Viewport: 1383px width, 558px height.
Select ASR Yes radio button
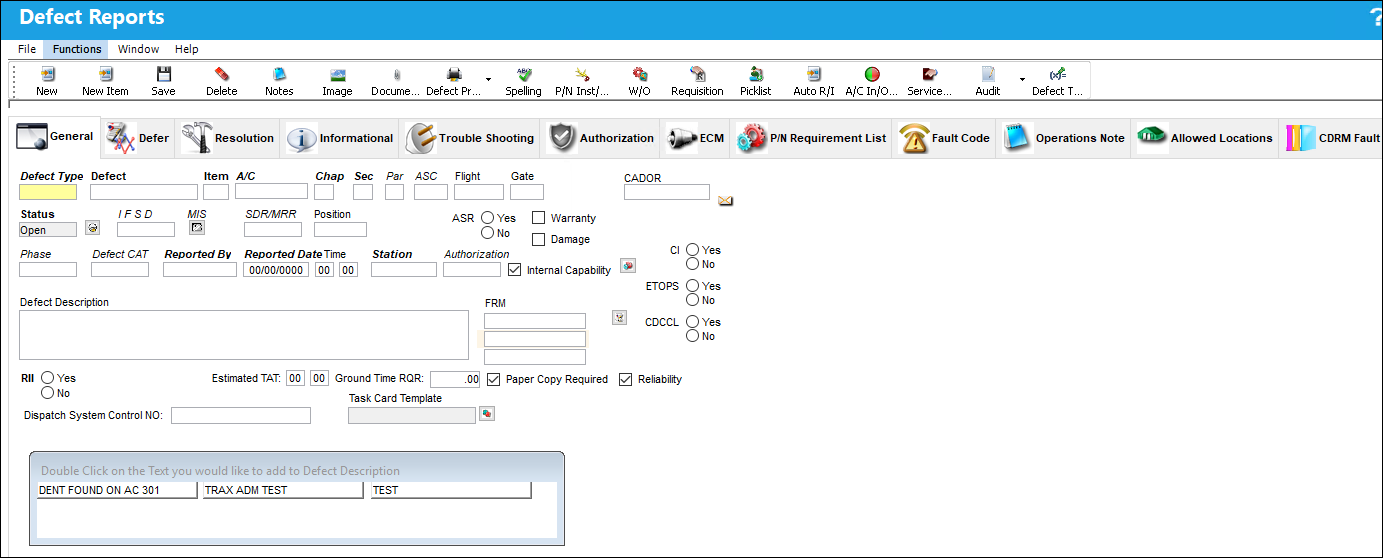[x=488, y=218]
